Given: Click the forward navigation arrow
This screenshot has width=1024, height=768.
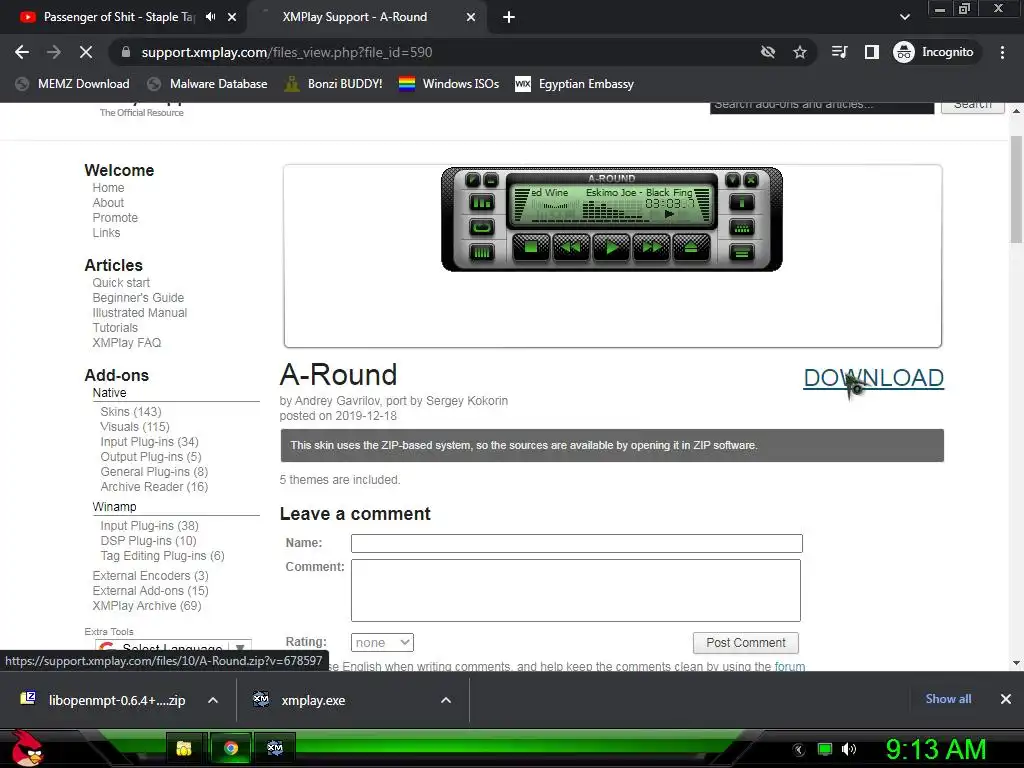Looking at the screenshot, I should [x=54, y=52].
